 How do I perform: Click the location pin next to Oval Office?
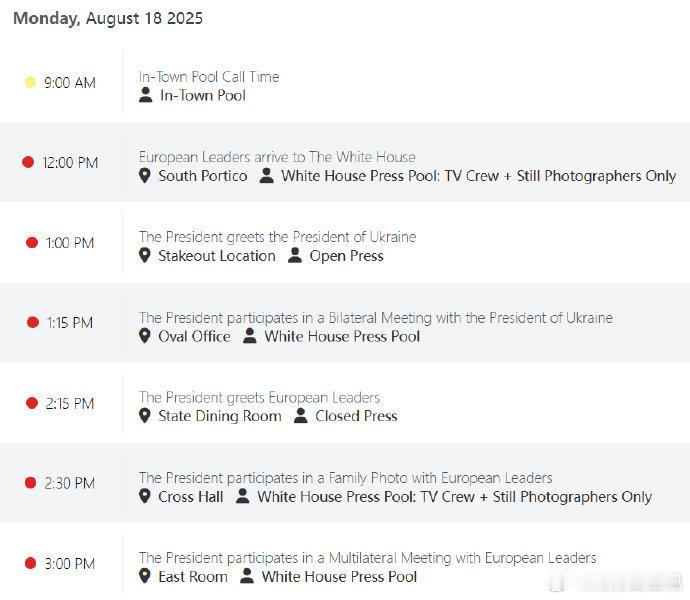(x=144, y=336)
